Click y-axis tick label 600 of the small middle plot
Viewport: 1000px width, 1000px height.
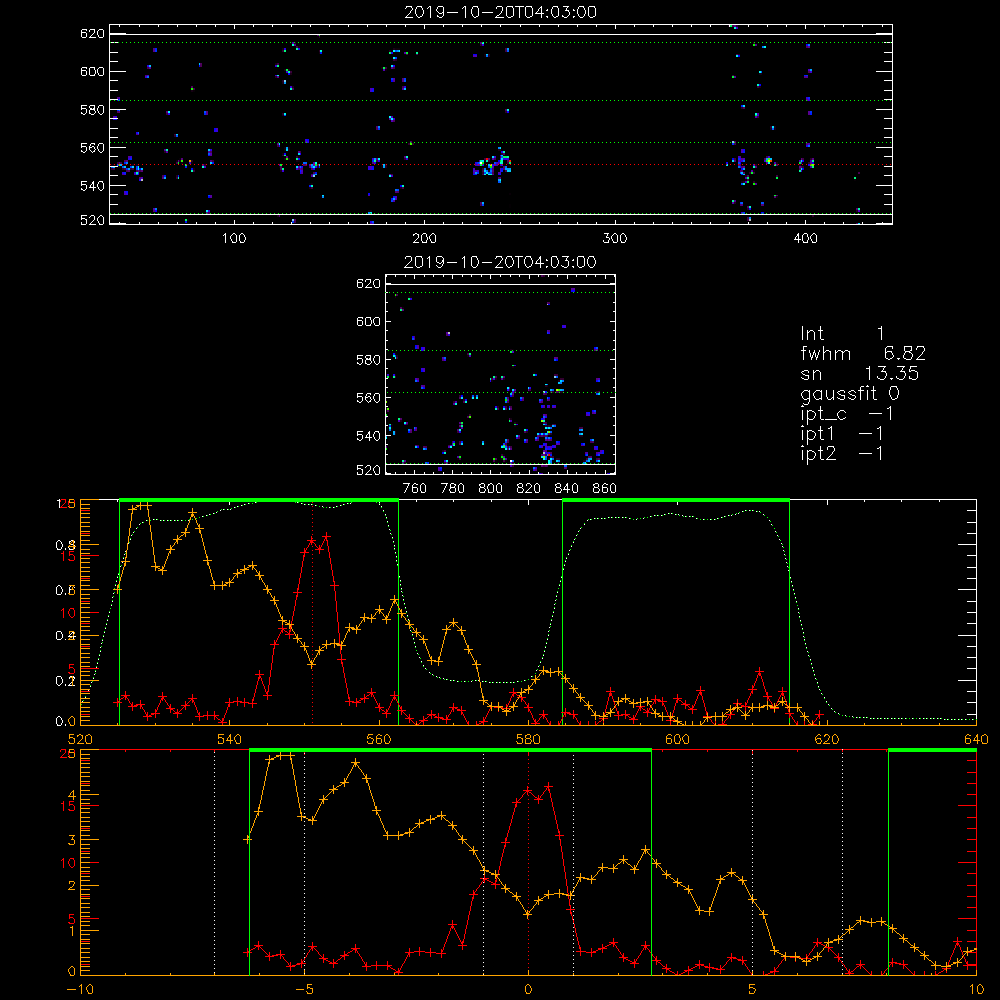368,322
